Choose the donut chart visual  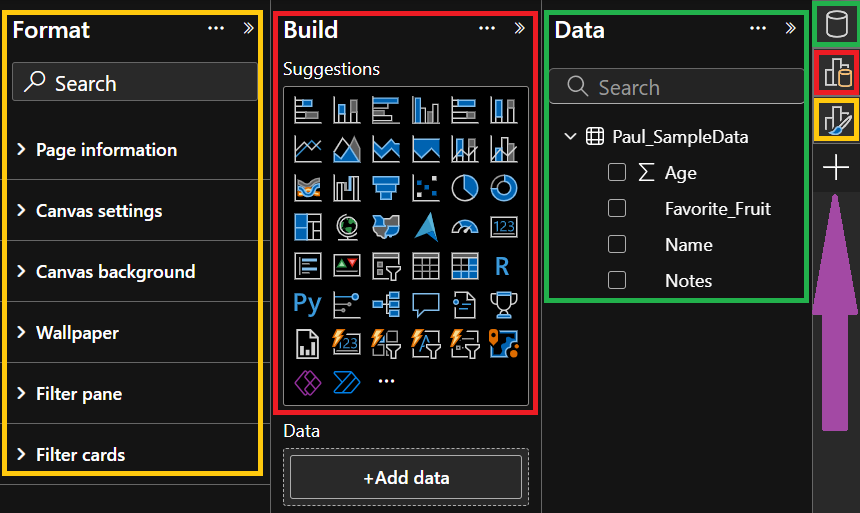503,187
